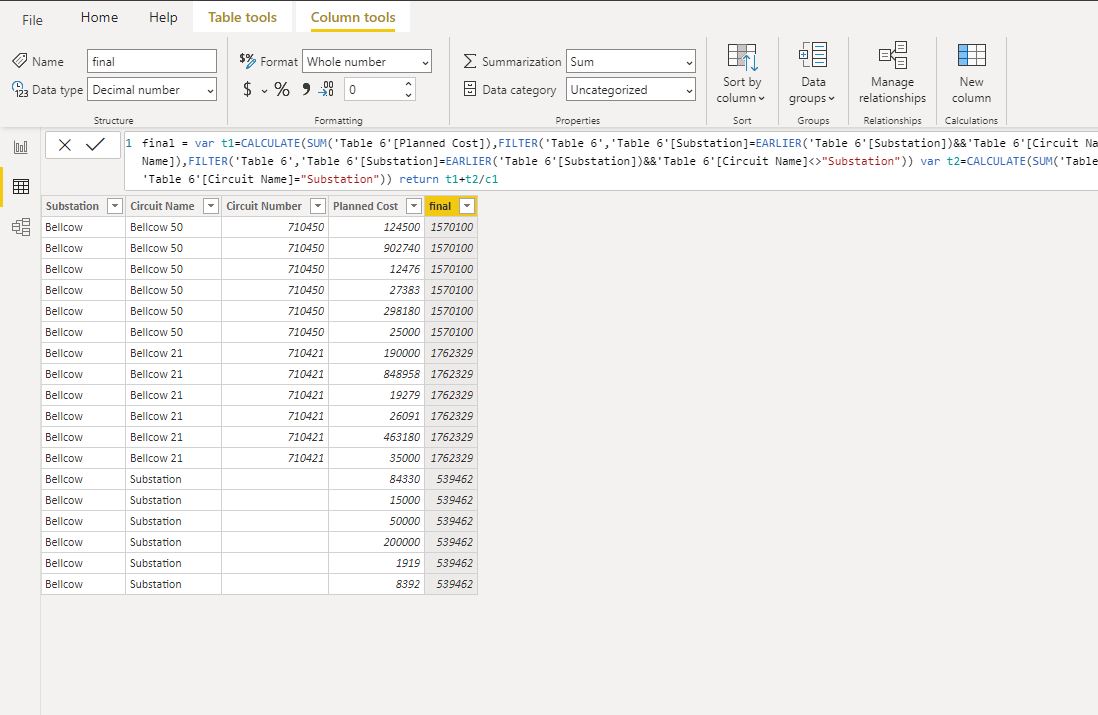This screenshot has width=1098, height=715.
Task: Click Planned Cost cell 200000
Action: tap(377, 542)
